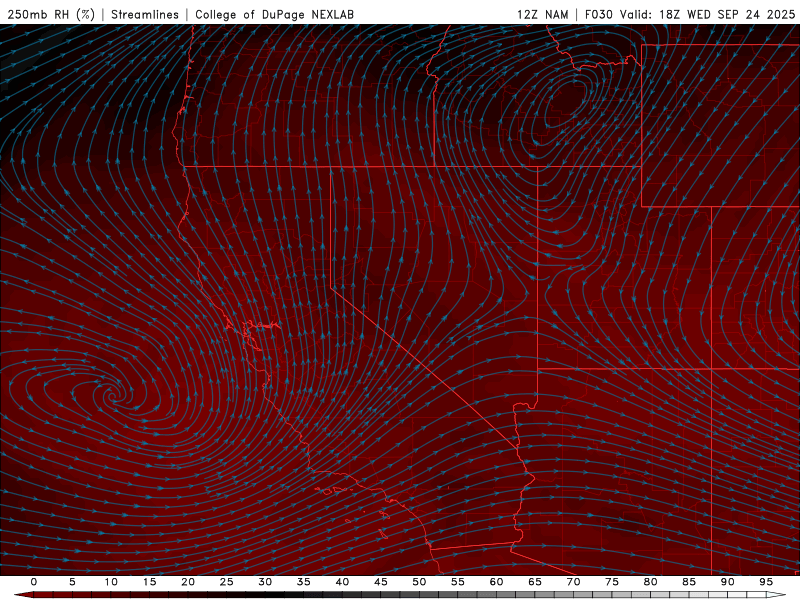The image size is (800, 600).
Task: Select the 15 value on color scale
Action: 149,582
